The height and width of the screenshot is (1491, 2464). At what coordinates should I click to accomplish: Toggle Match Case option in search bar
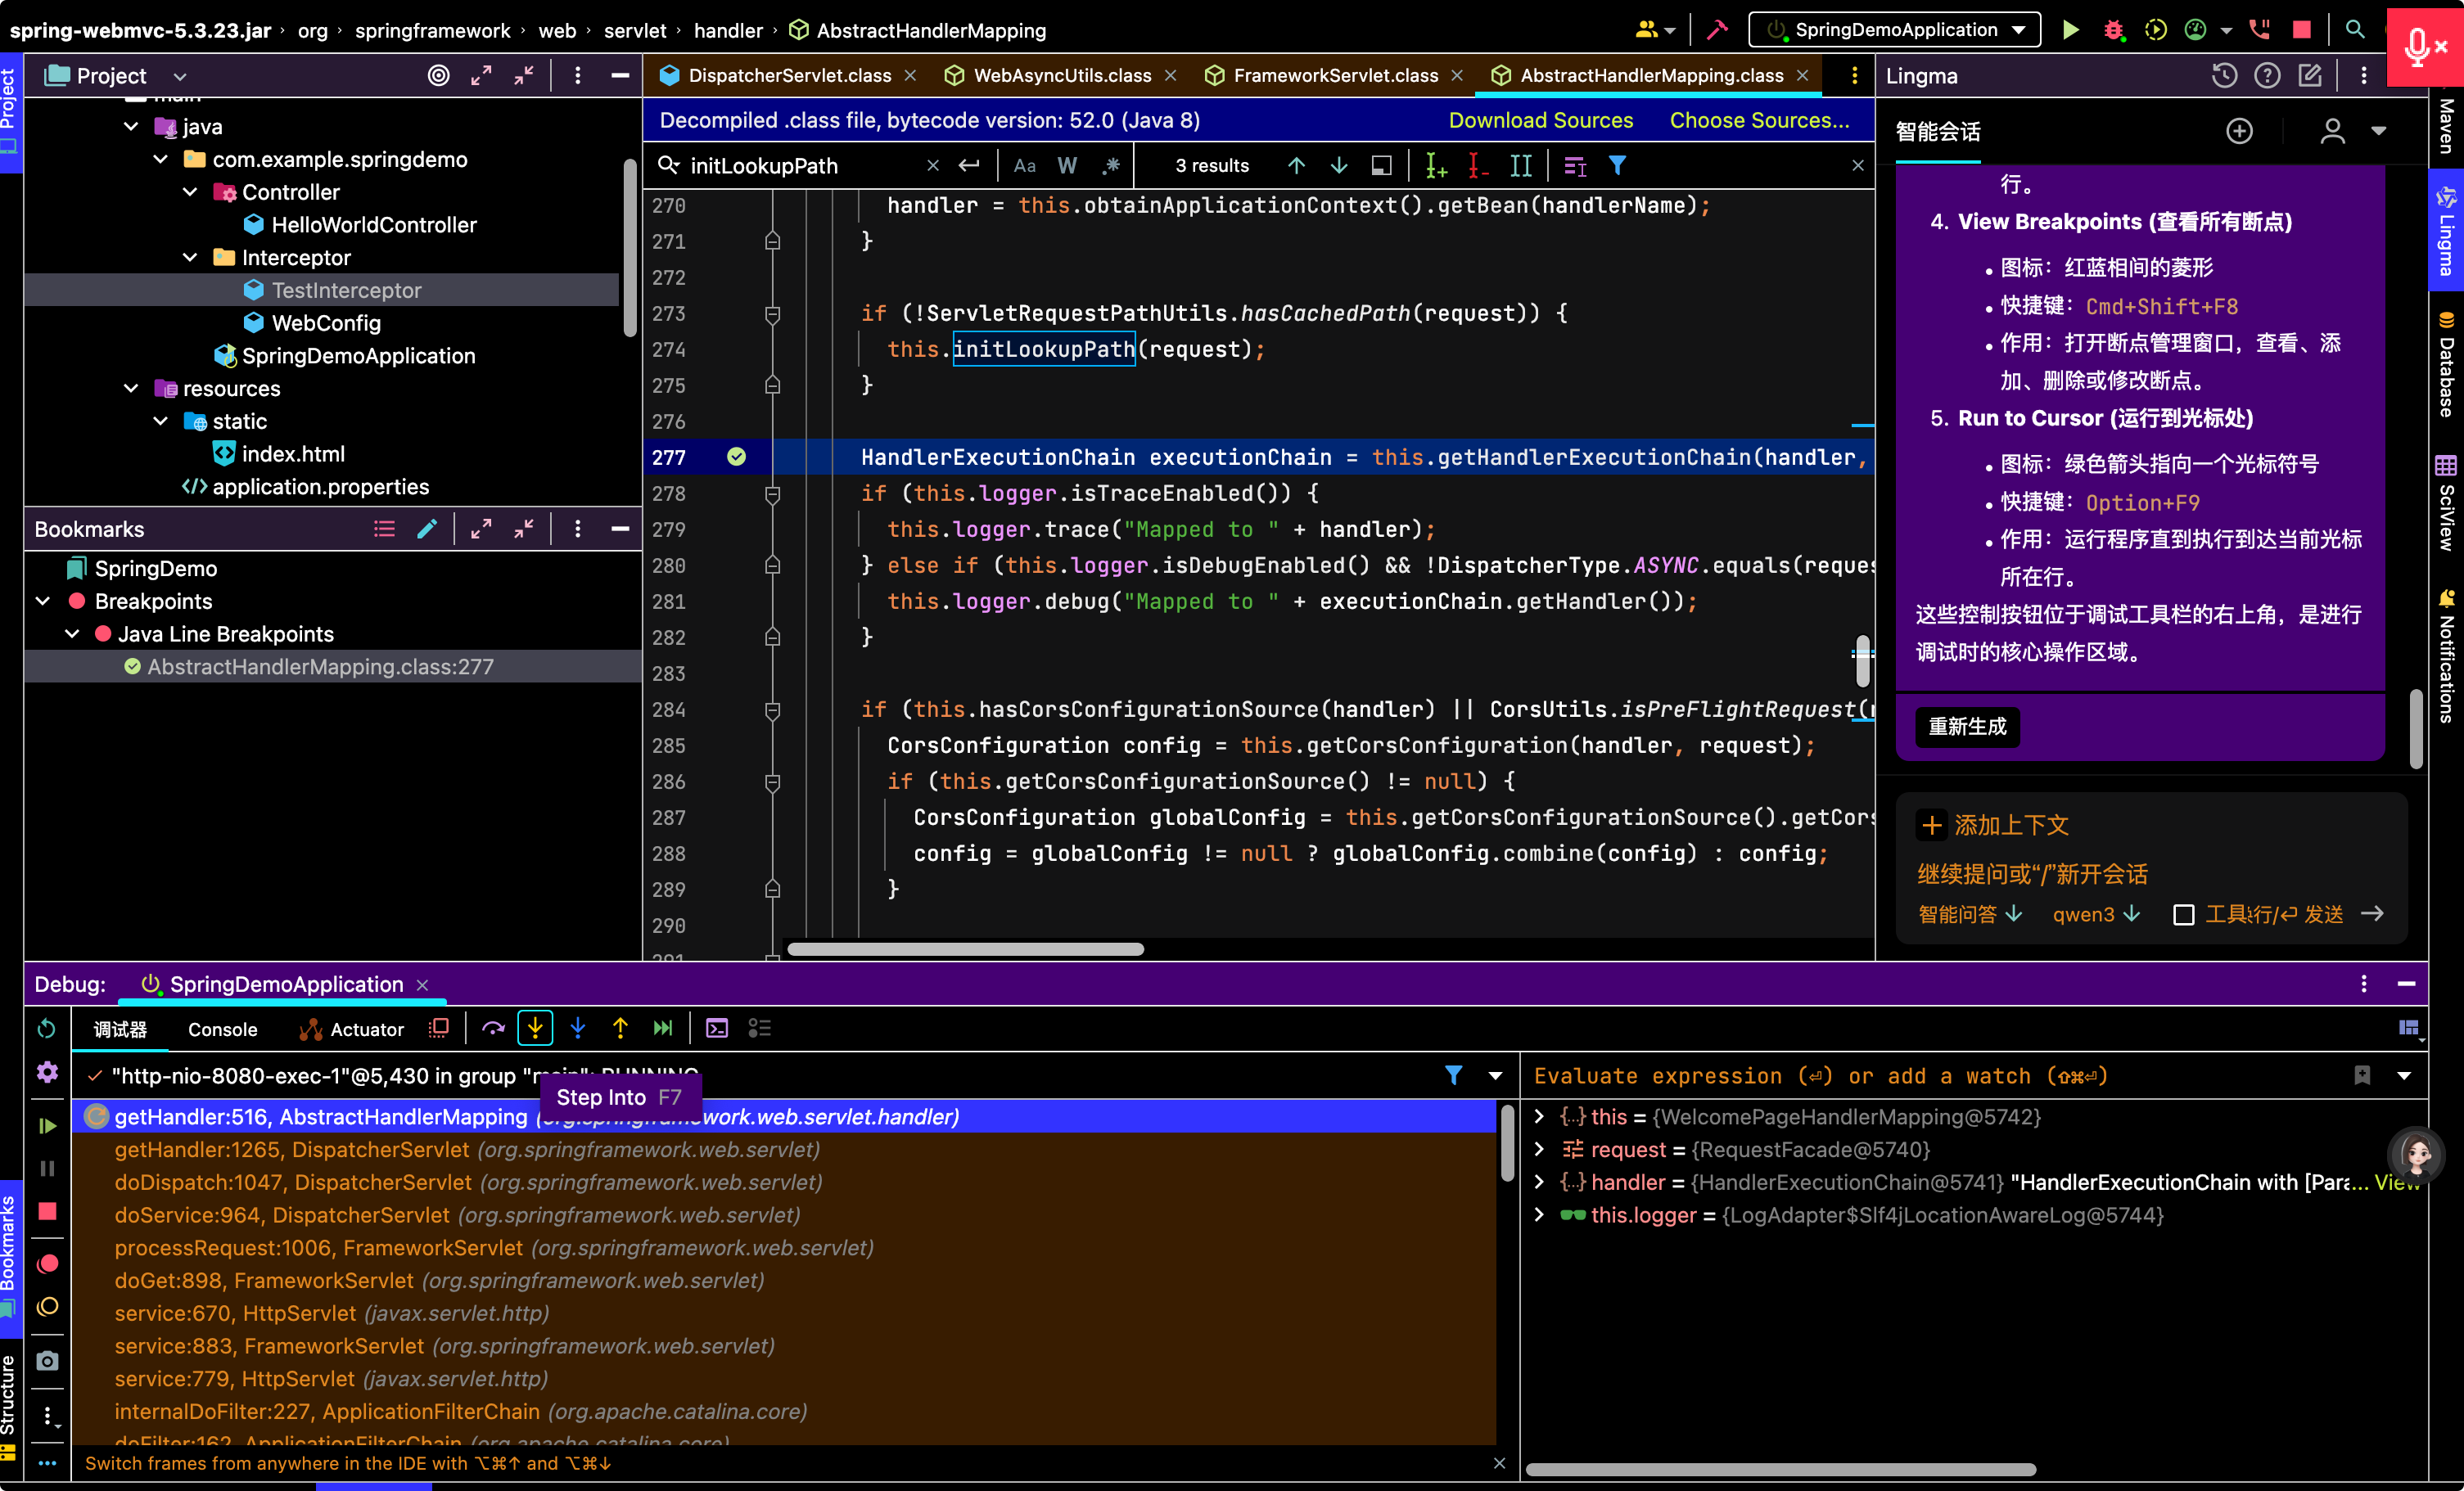[x=1024, y=166]
